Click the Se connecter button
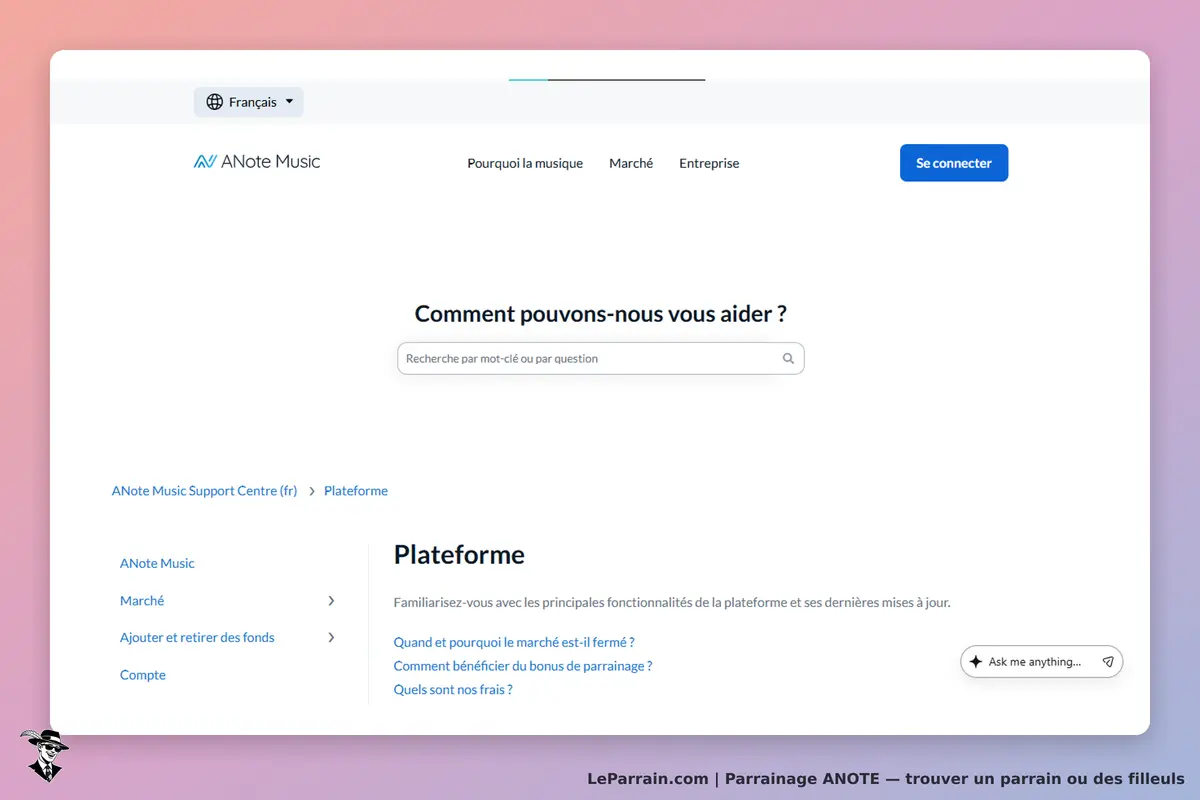This screenshot has height=800, width=1200. tap(954, 163)
